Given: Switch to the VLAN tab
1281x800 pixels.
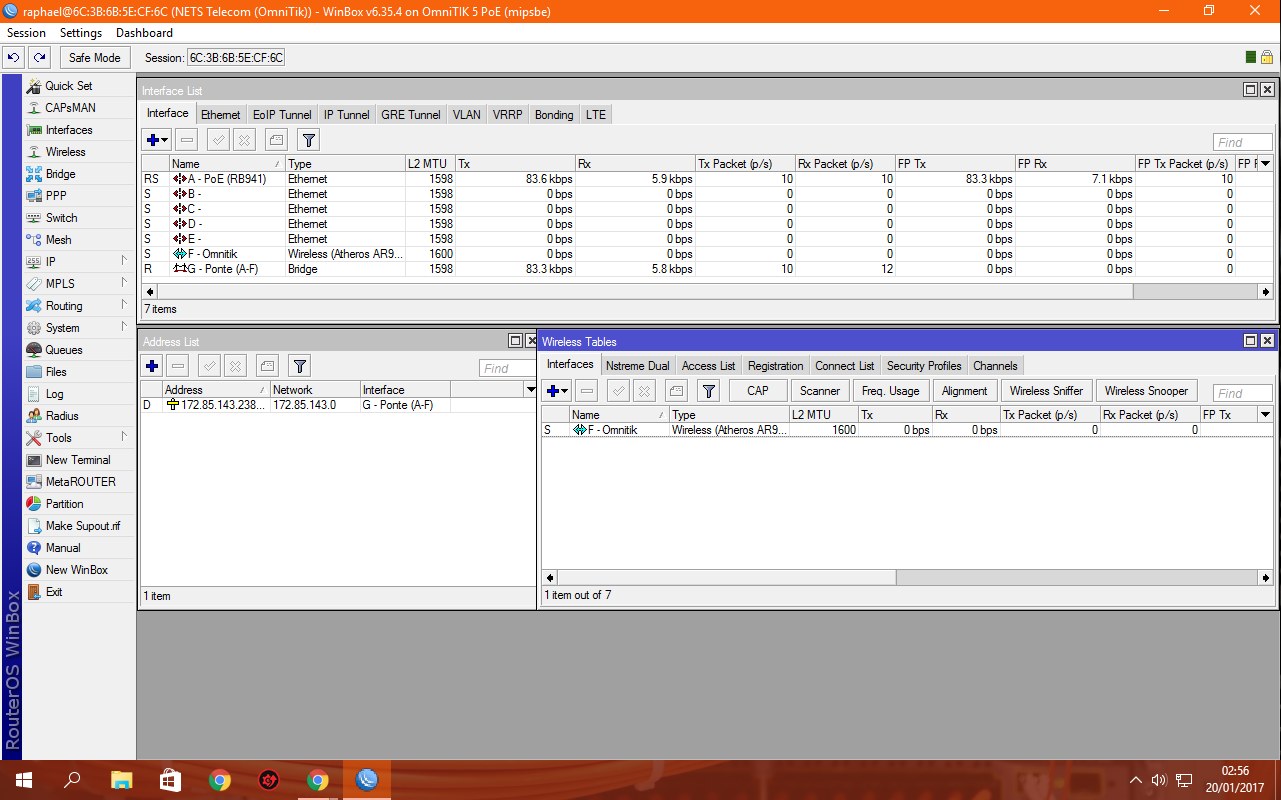Looking at the screenshot, I should tap(467, 114).
